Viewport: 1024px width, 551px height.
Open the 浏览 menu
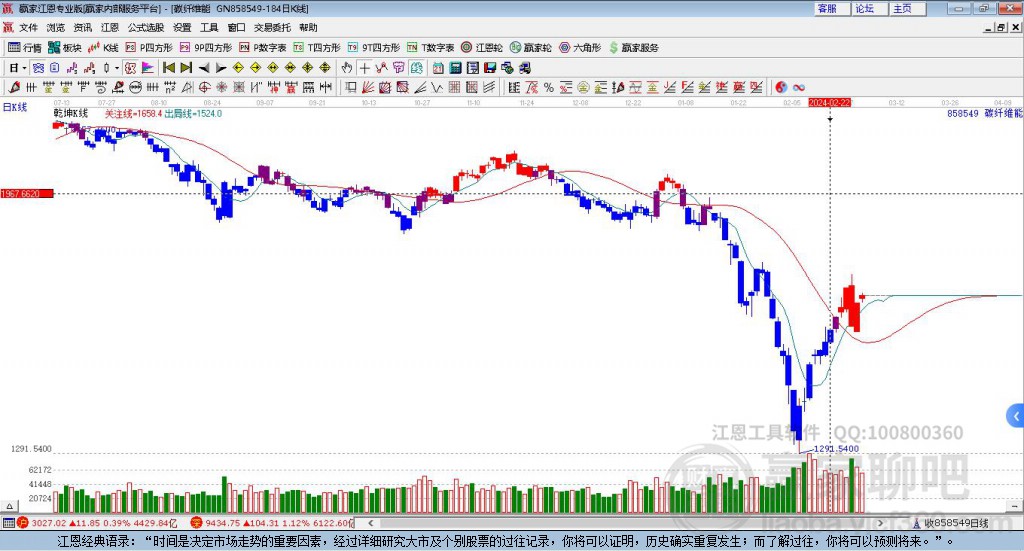coord(56,27)
